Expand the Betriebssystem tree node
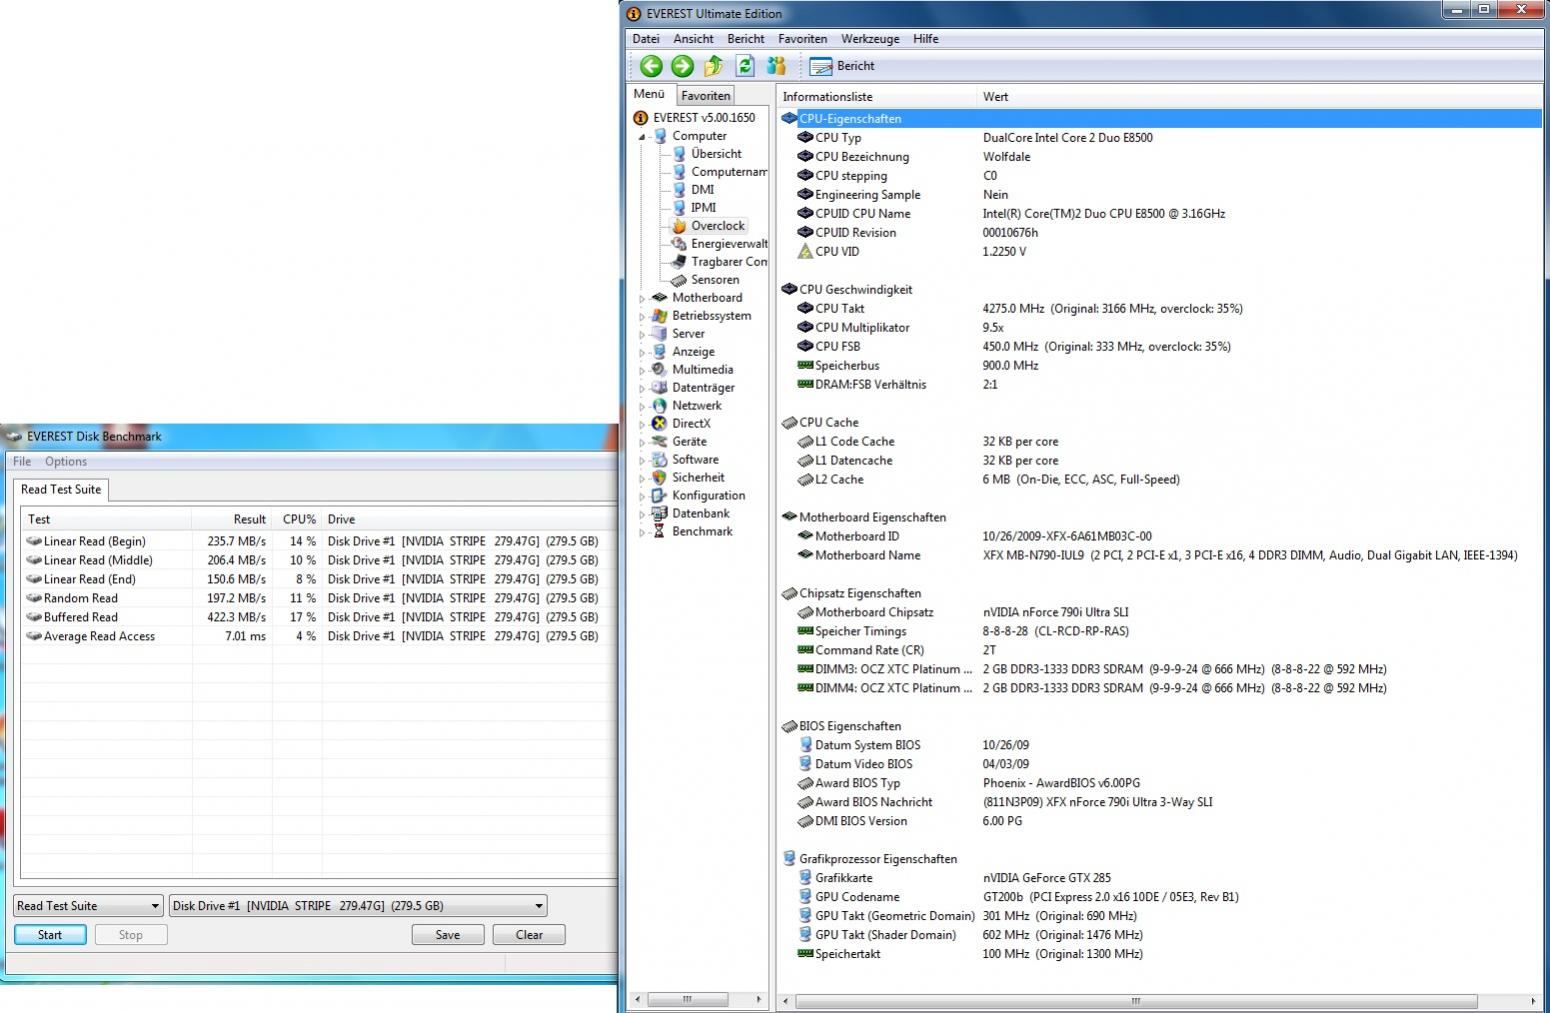 coord(642,316)
